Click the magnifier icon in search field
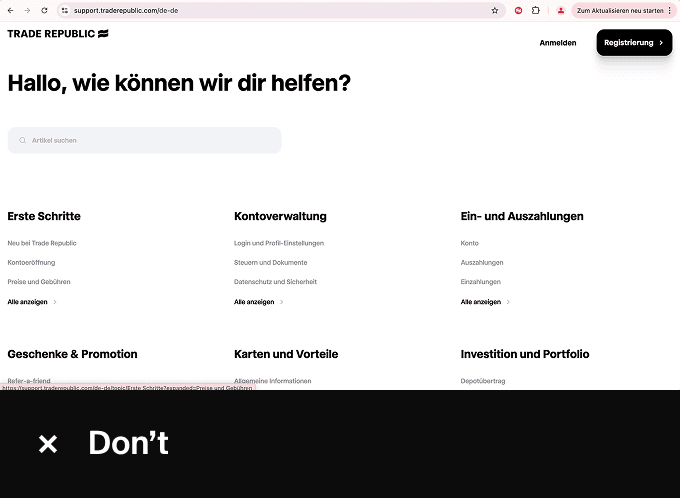 pos(23,140)
